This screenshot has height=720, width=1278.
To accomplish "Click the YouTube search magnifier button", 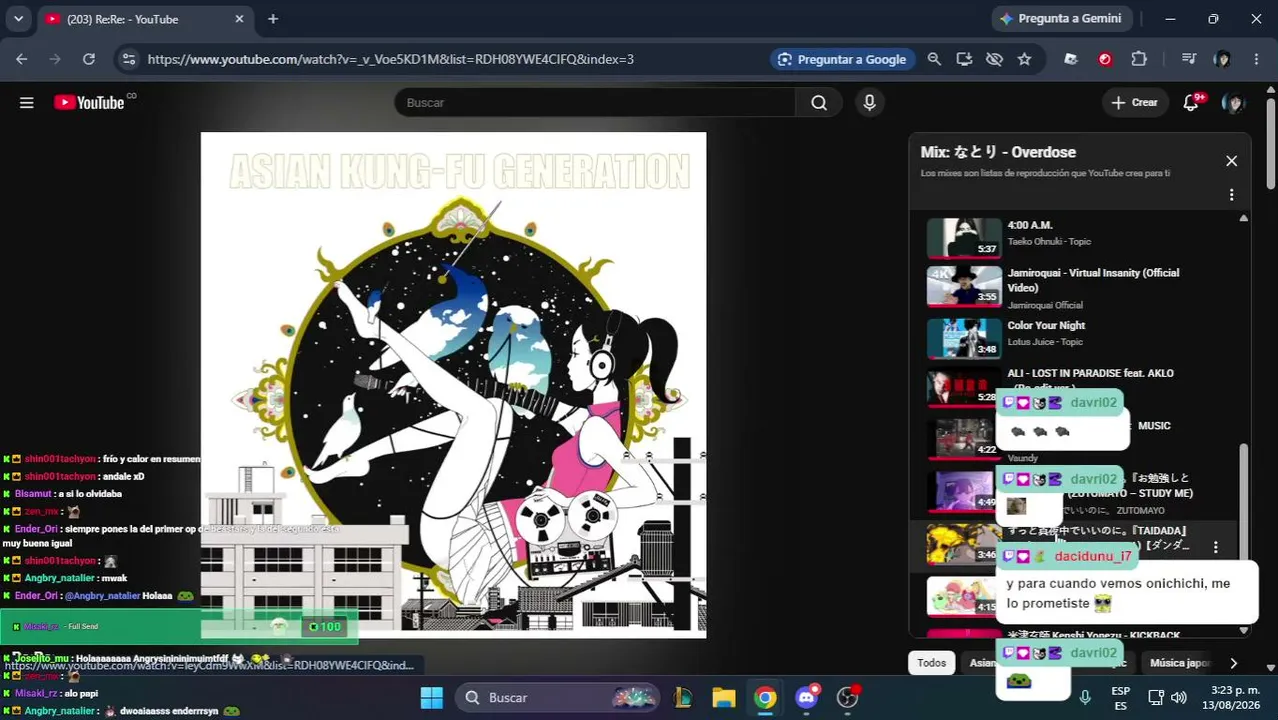I will [x=819, y=102].
